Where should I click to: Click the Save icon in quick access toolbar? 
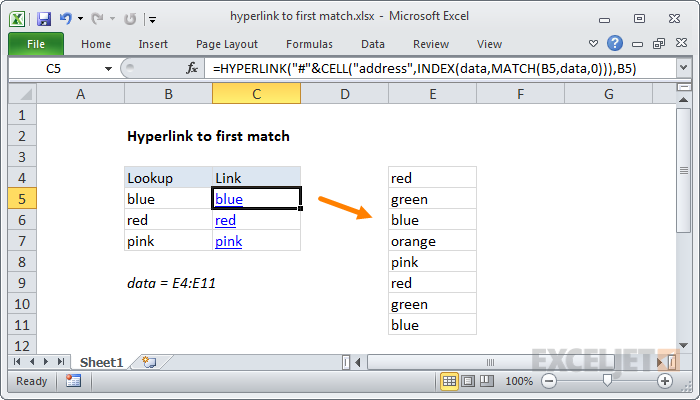(x=44, y=19)
